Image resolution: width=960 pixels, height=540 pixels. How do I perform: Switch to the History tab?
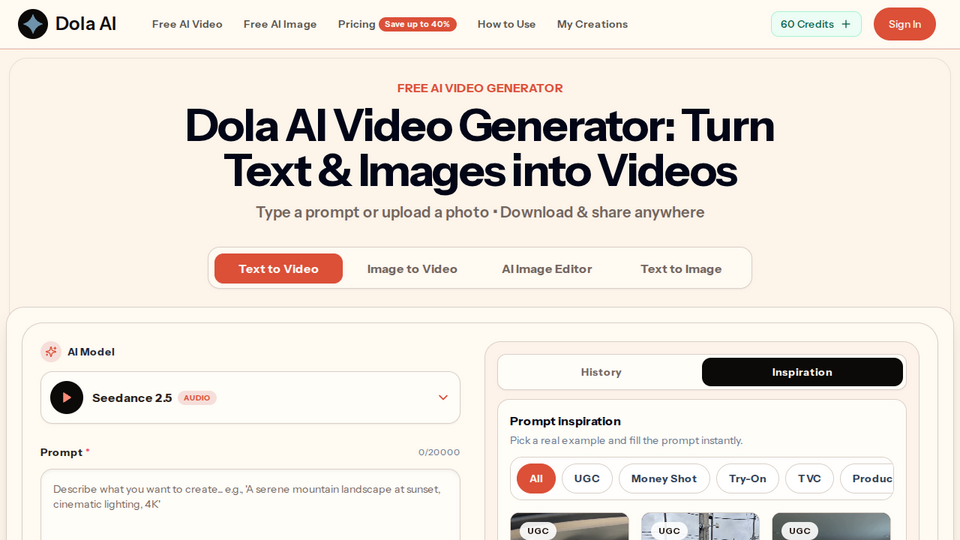601,372
